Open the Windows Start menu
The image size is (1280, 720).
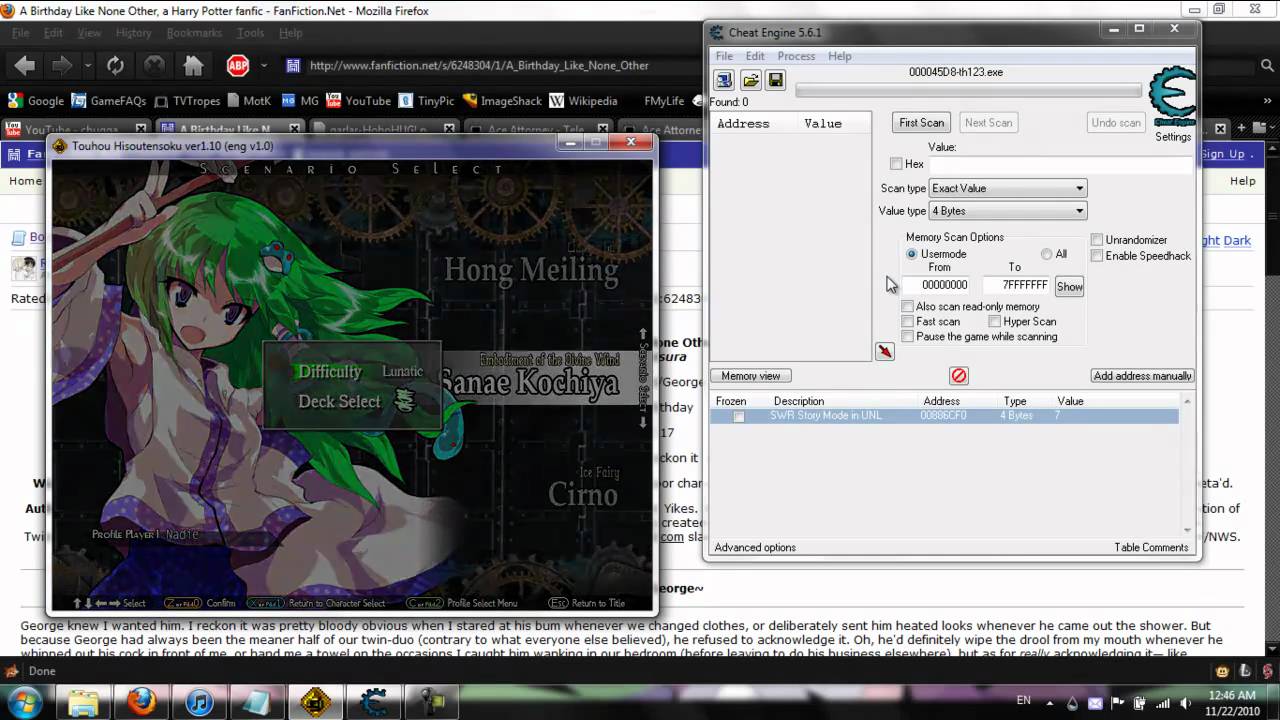point(24,702)
